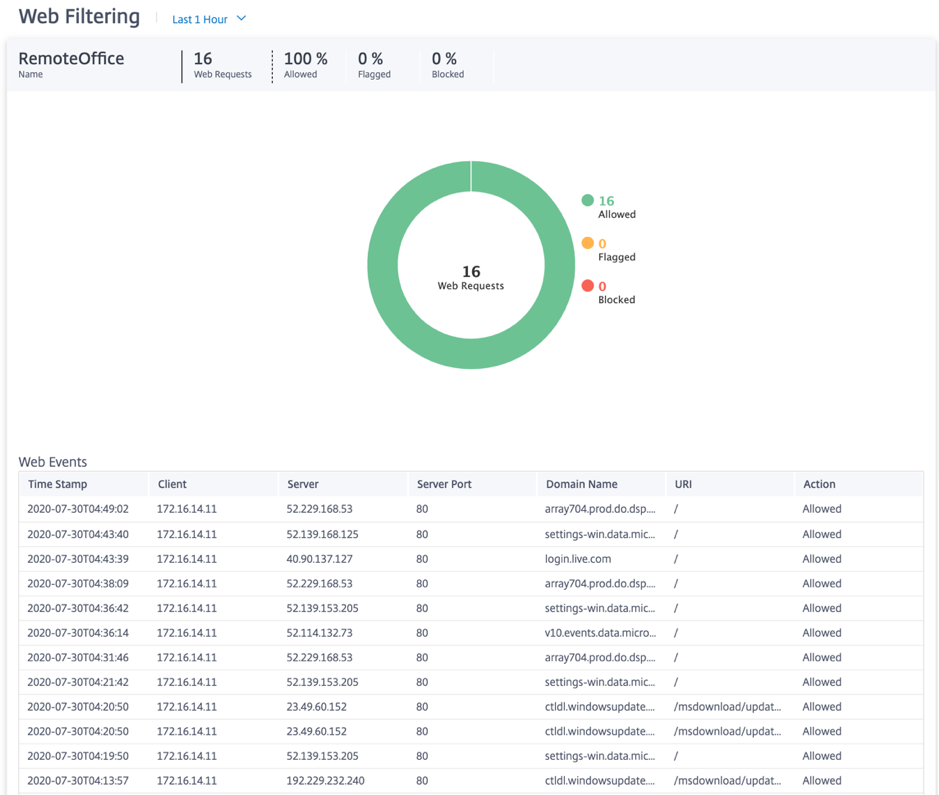Click the RemoteOffice site name
Screen dimensions: 939x795
click(x=71, y=59)
